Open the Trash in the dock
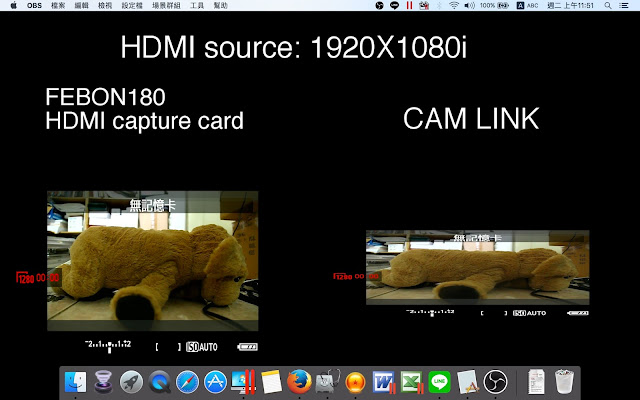 (x=564, y=382)
